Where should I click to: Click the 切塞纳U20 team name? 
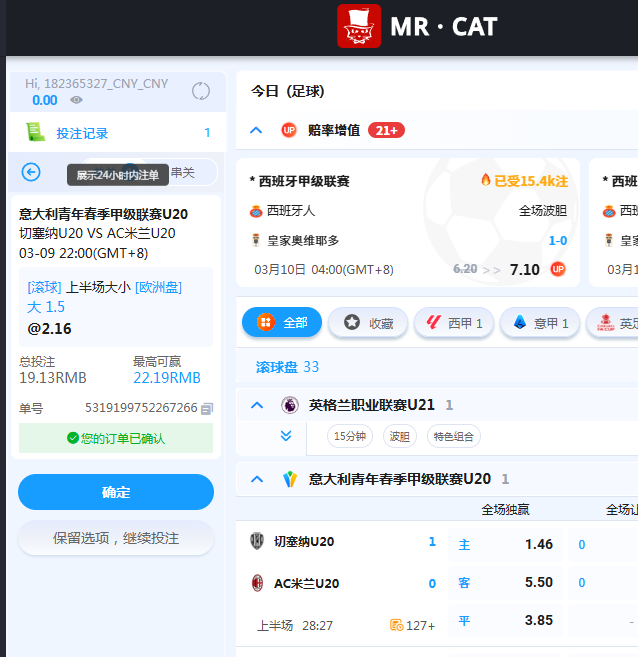pyautogui.click(x=304, y=541)
